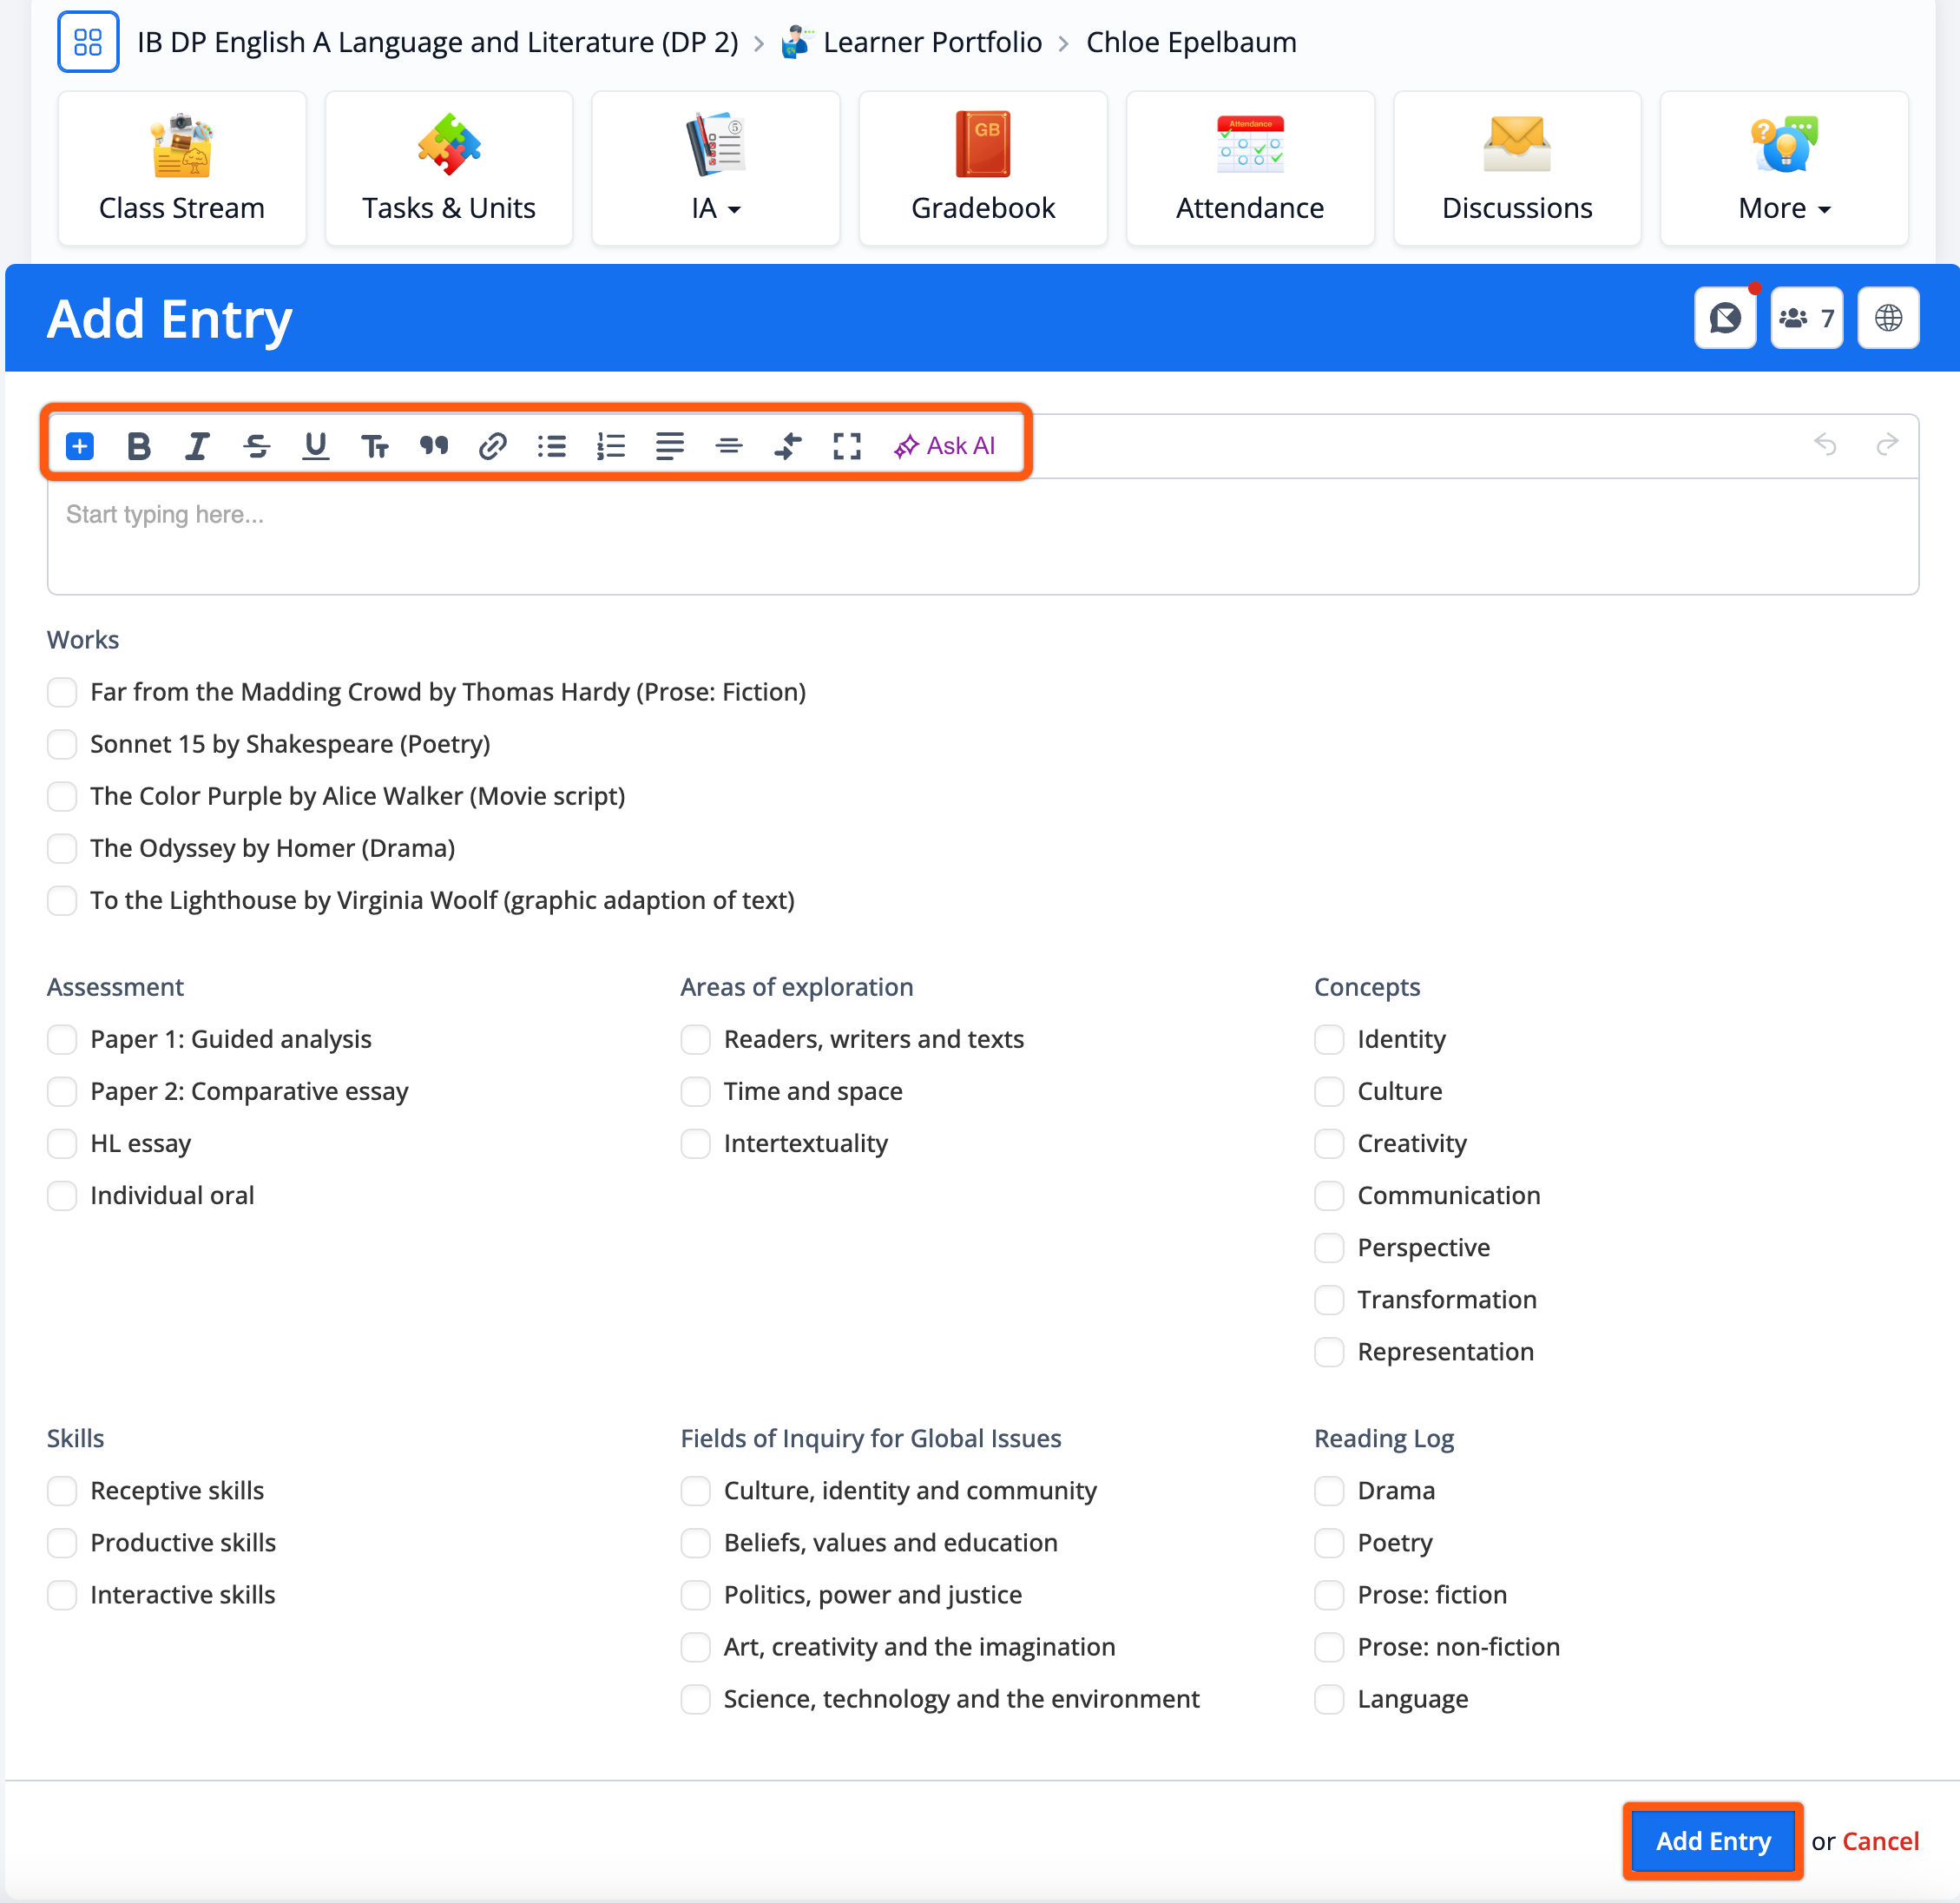Create a numbered list
The height and width of the screenshot is (1903, 1960).
click(x=610, y=446)
